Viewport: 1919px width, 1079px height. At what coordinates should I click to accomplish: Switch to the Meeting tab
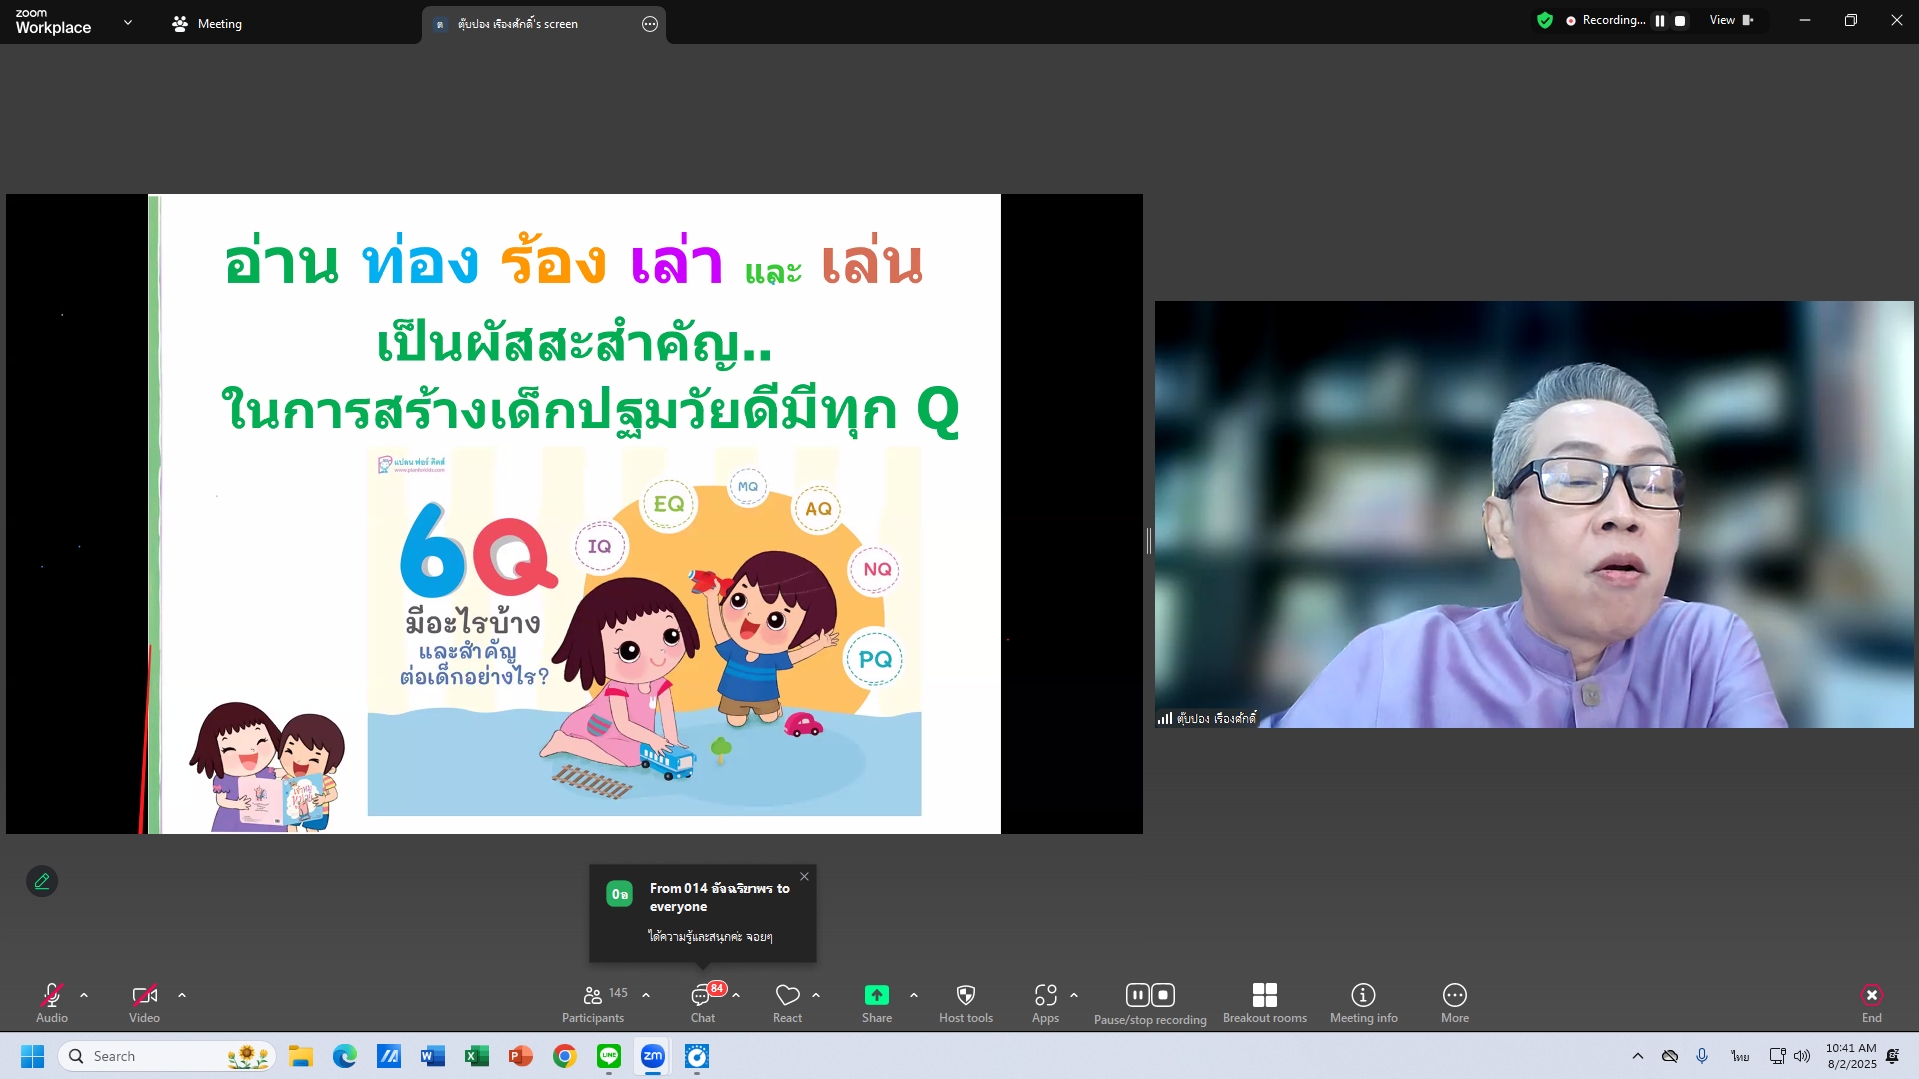pyautogui.click(x=207, y=24)
